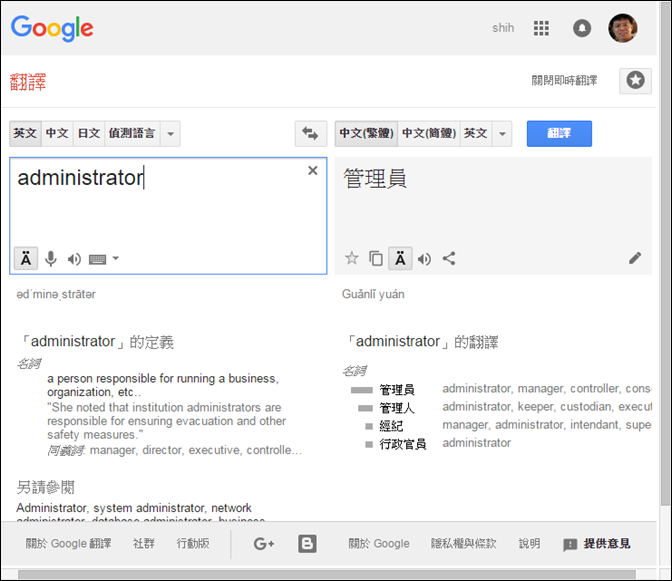Open 說明 help footer link

pos(529,544)
